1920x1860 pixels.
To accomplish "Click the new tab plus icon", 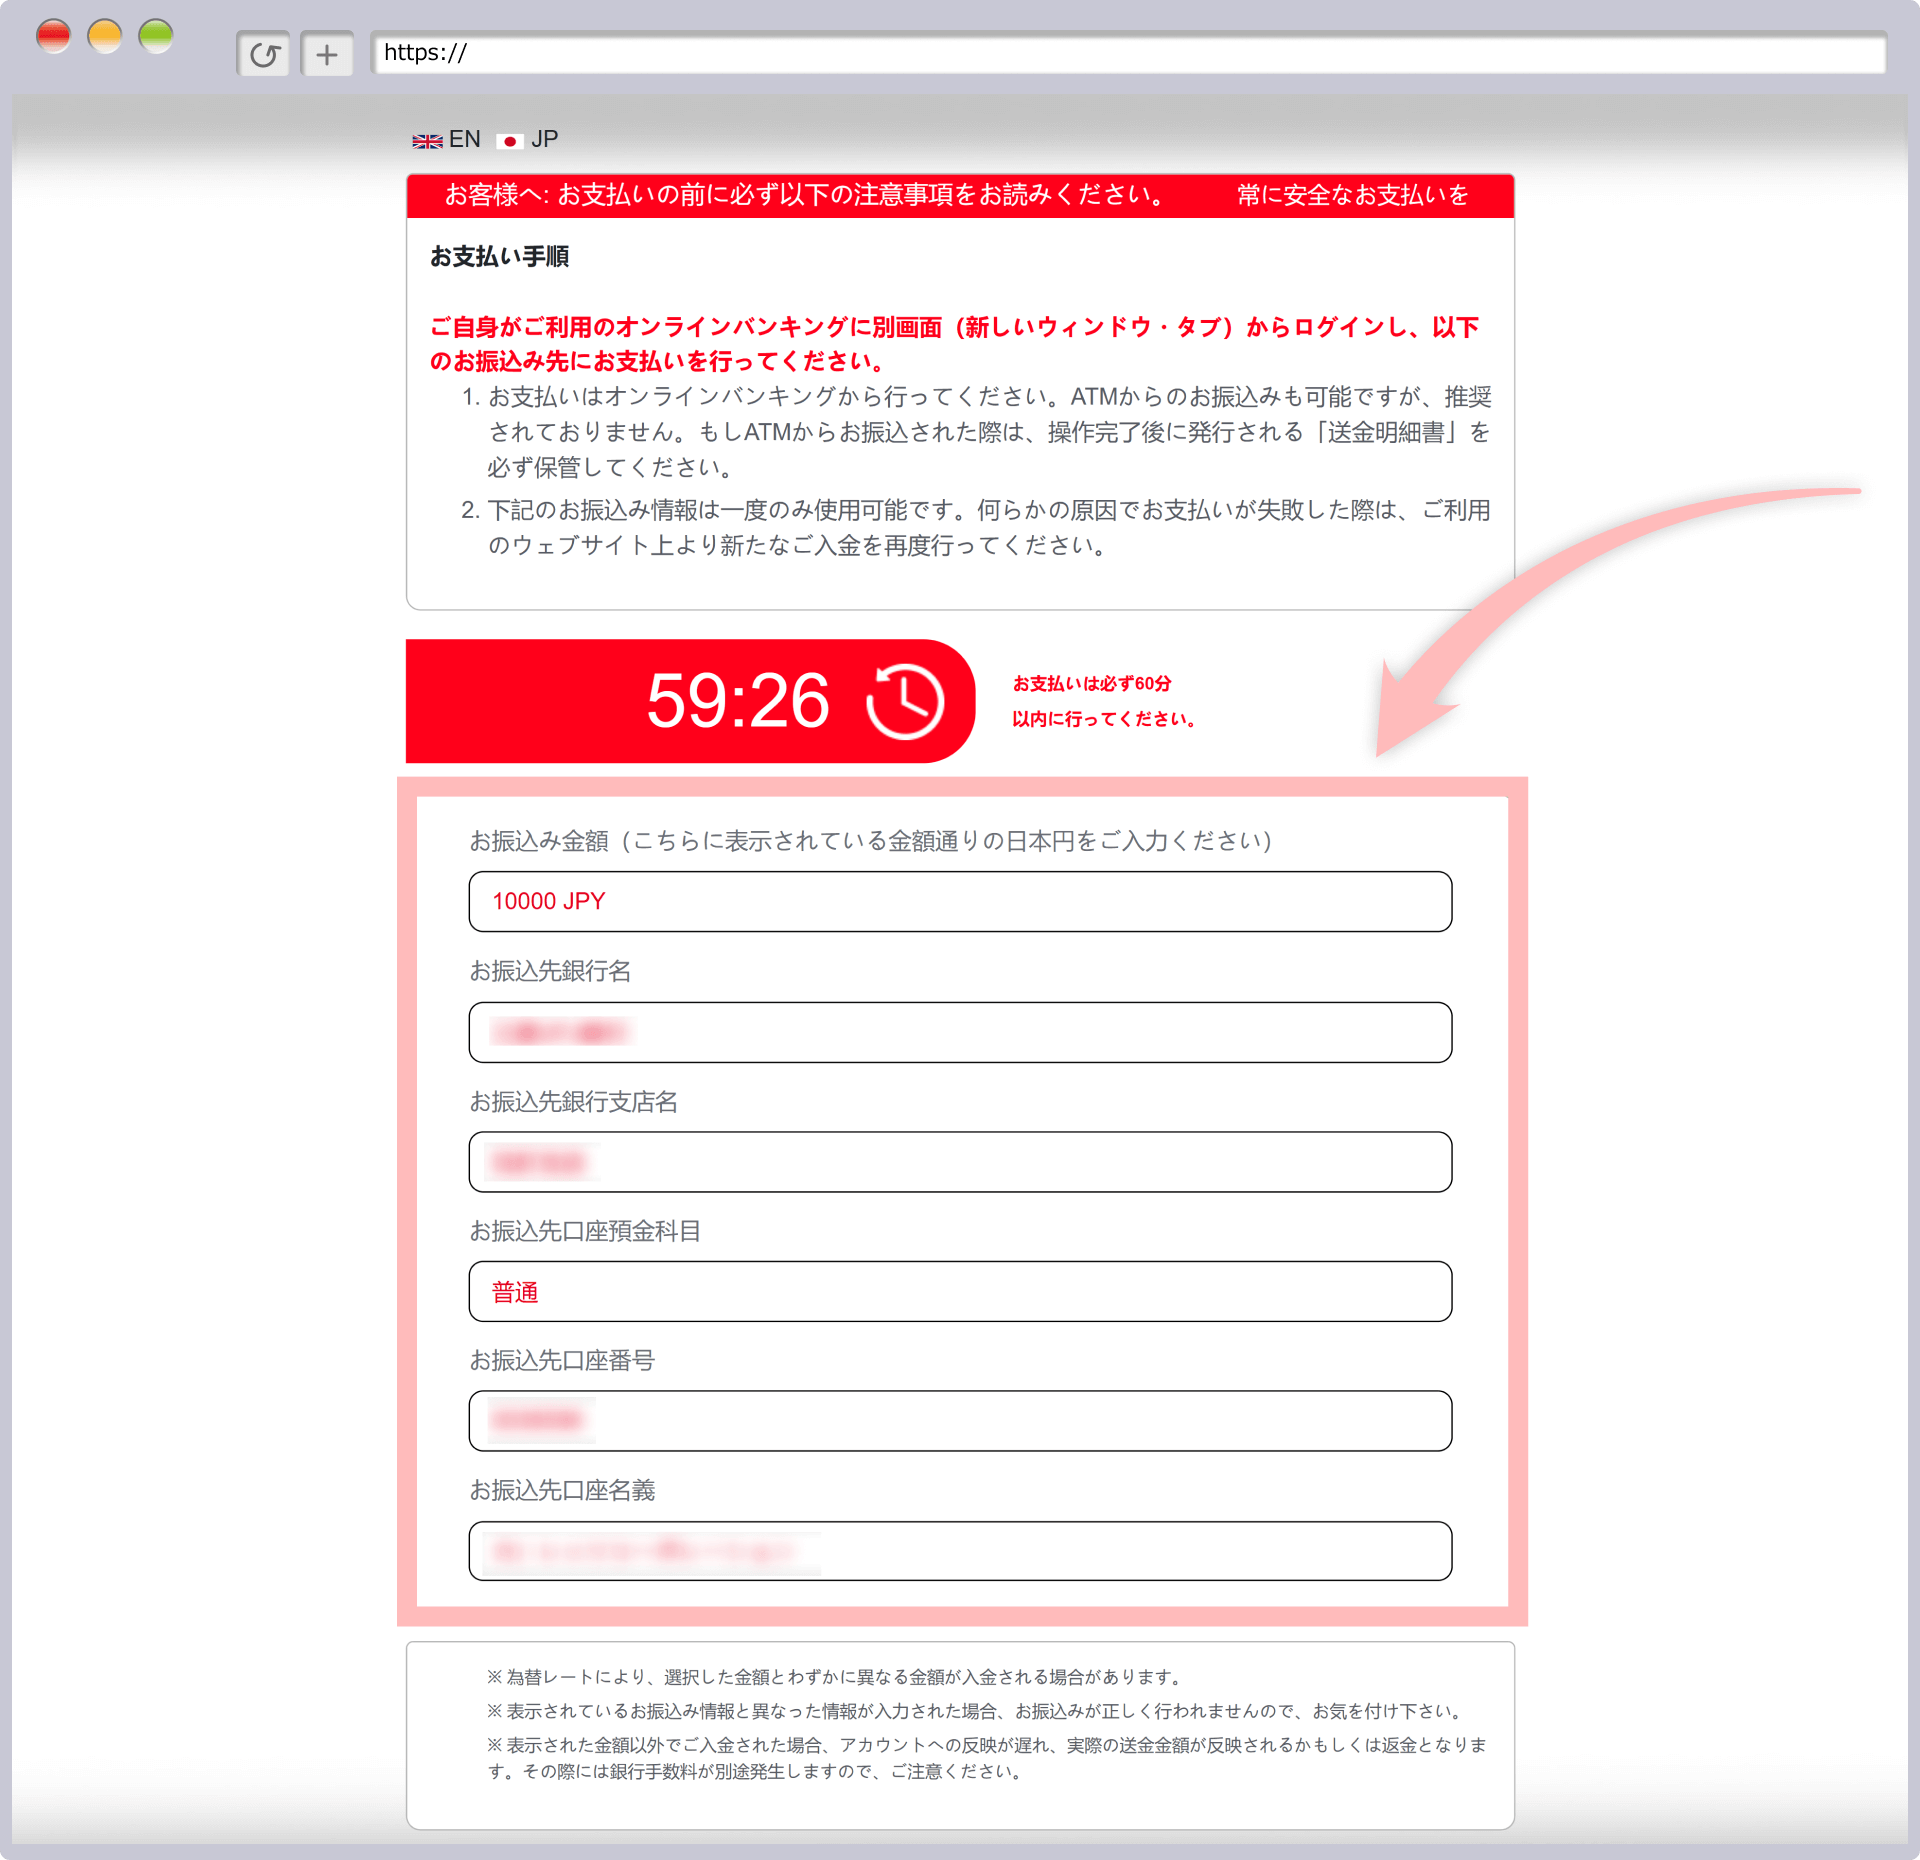I will (x=327, y=54).
